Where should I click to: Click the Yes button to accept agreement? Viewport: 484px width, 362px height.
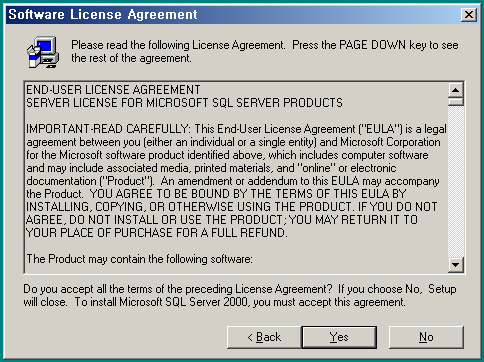[x=339, y=337]
